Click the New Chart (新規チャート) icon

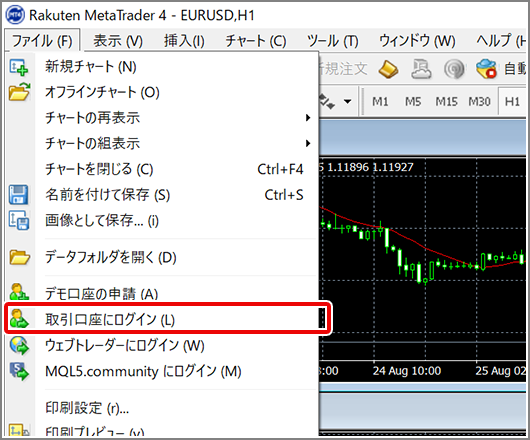(19, 67)
